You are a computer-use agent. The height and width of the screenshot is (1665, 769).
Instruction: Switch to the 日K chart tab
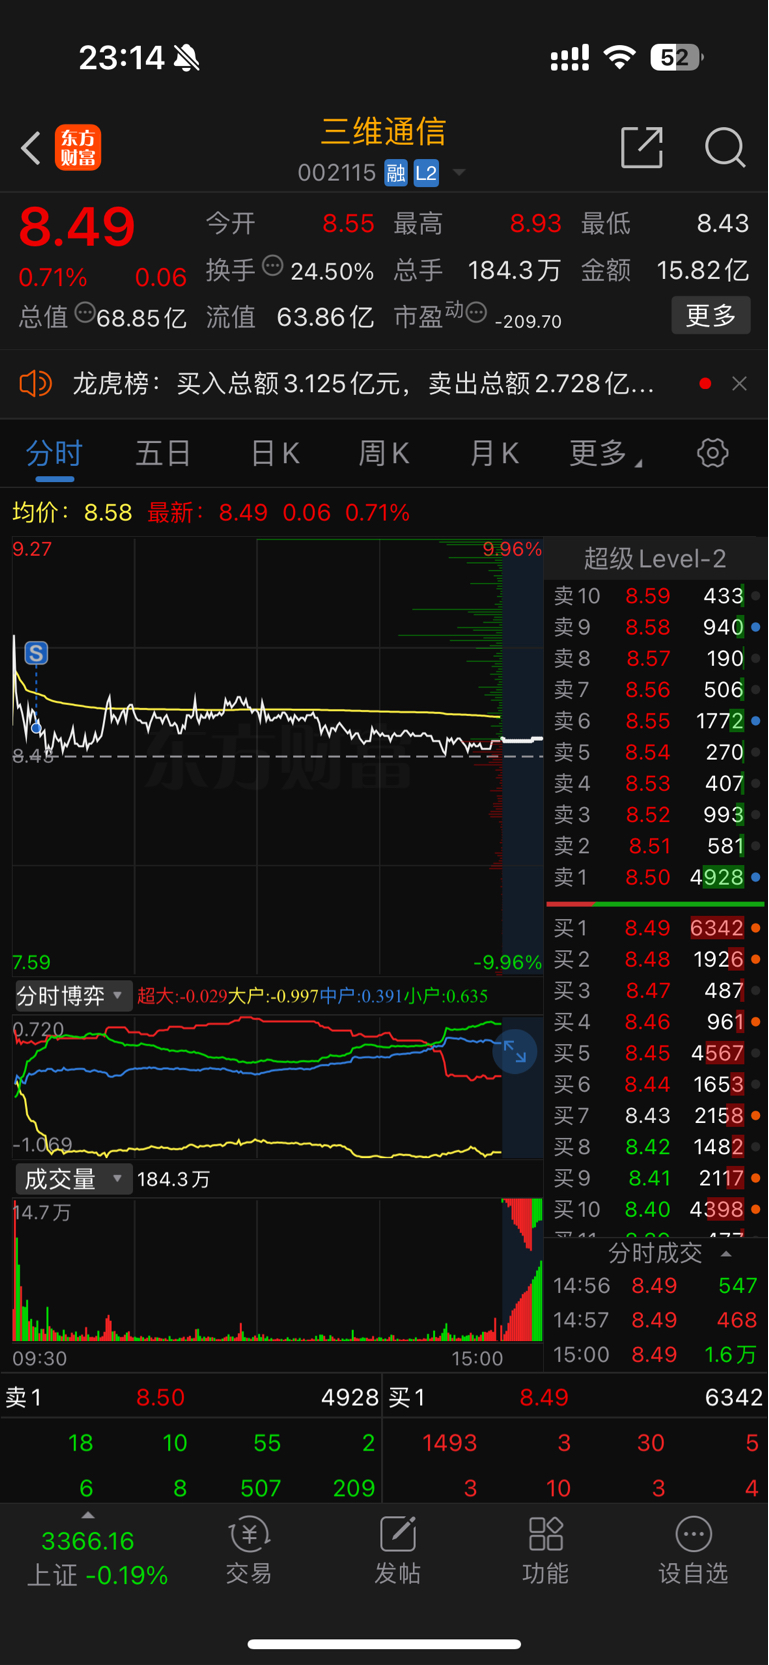(x=275, y=453)
